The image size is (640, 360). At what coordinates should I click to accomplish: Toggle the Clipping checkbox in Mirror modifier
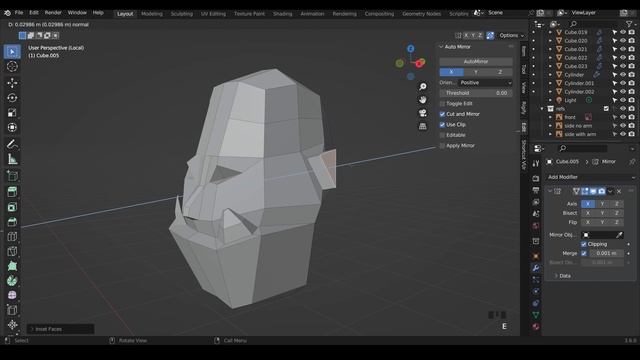tap(584, 244)
